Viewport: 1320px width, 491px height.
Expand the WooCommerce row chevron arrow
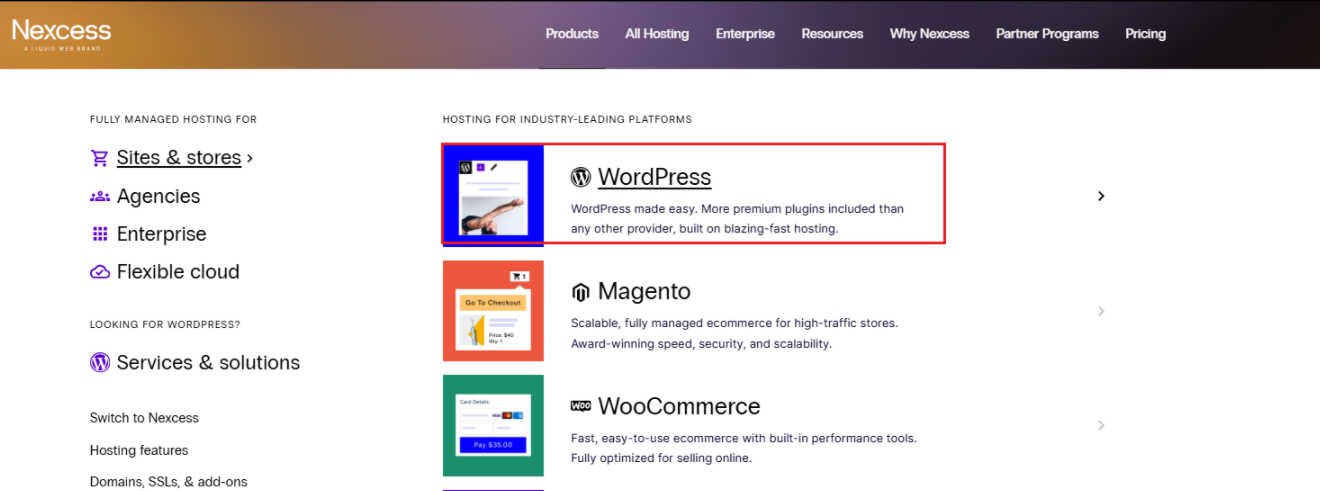point(1101,425)
